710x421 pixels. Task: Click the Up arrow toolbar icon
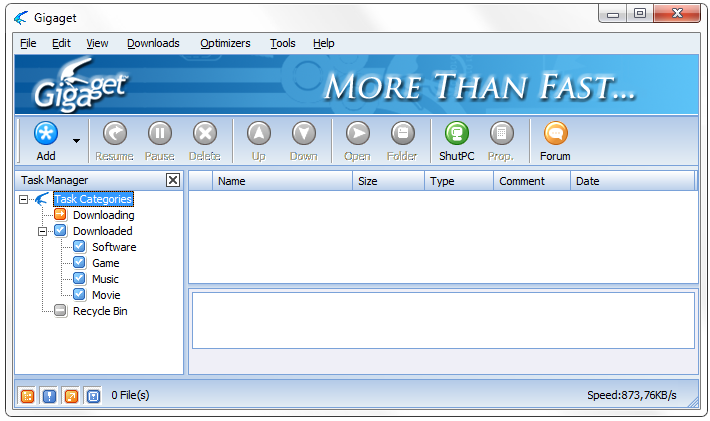coord(259,134)
